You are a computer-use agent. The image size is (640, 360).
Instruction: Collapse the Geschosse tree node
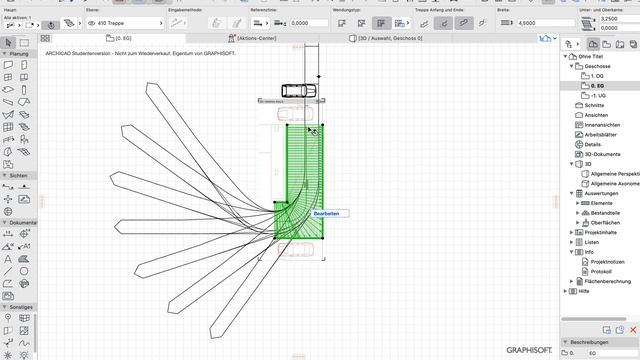pos(572,66)
